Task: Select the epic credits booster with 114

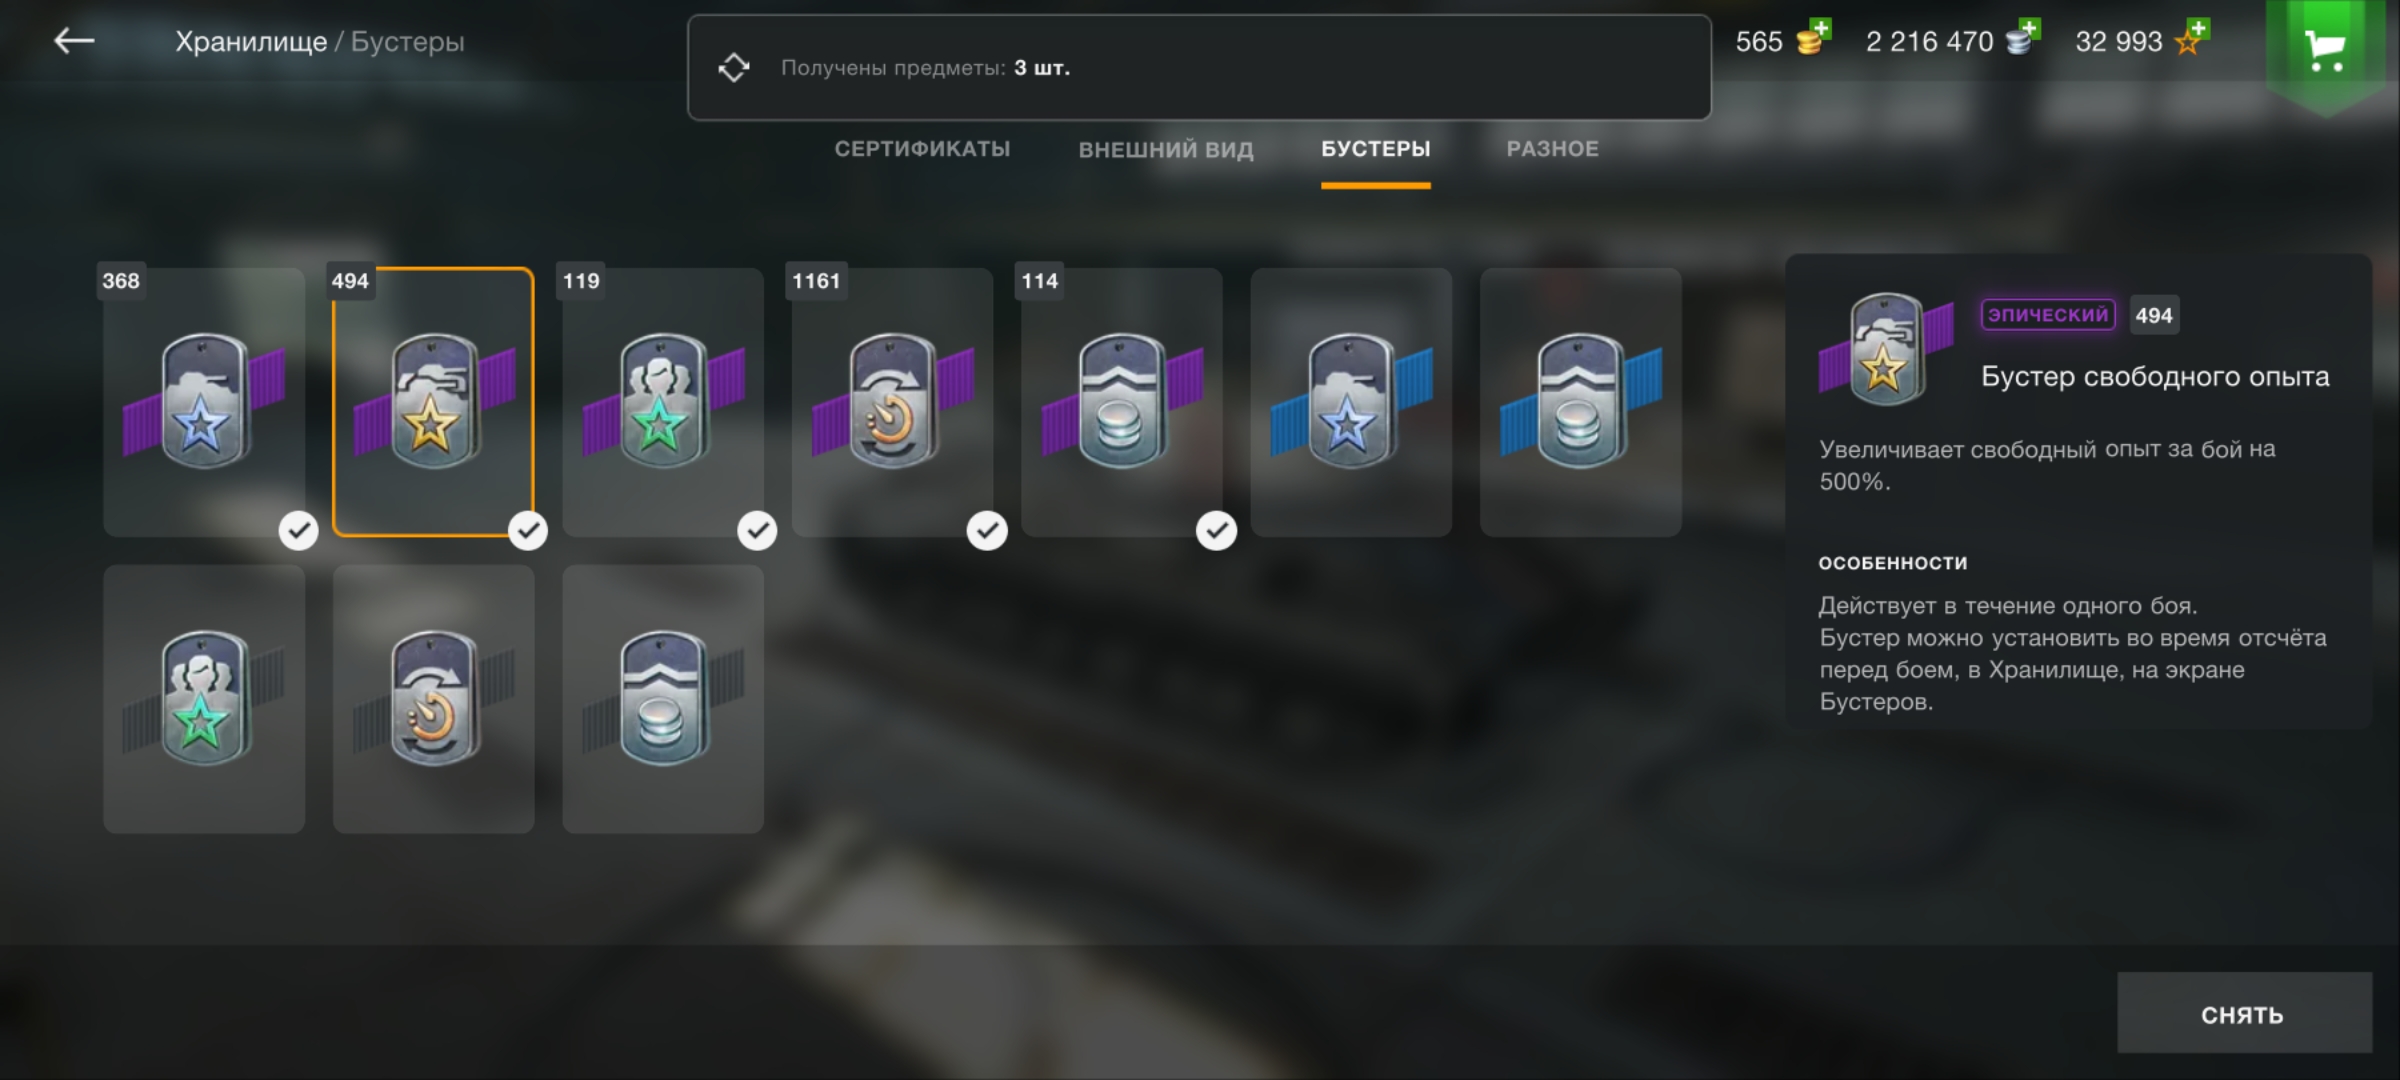Action: [x=1121, y=401]
